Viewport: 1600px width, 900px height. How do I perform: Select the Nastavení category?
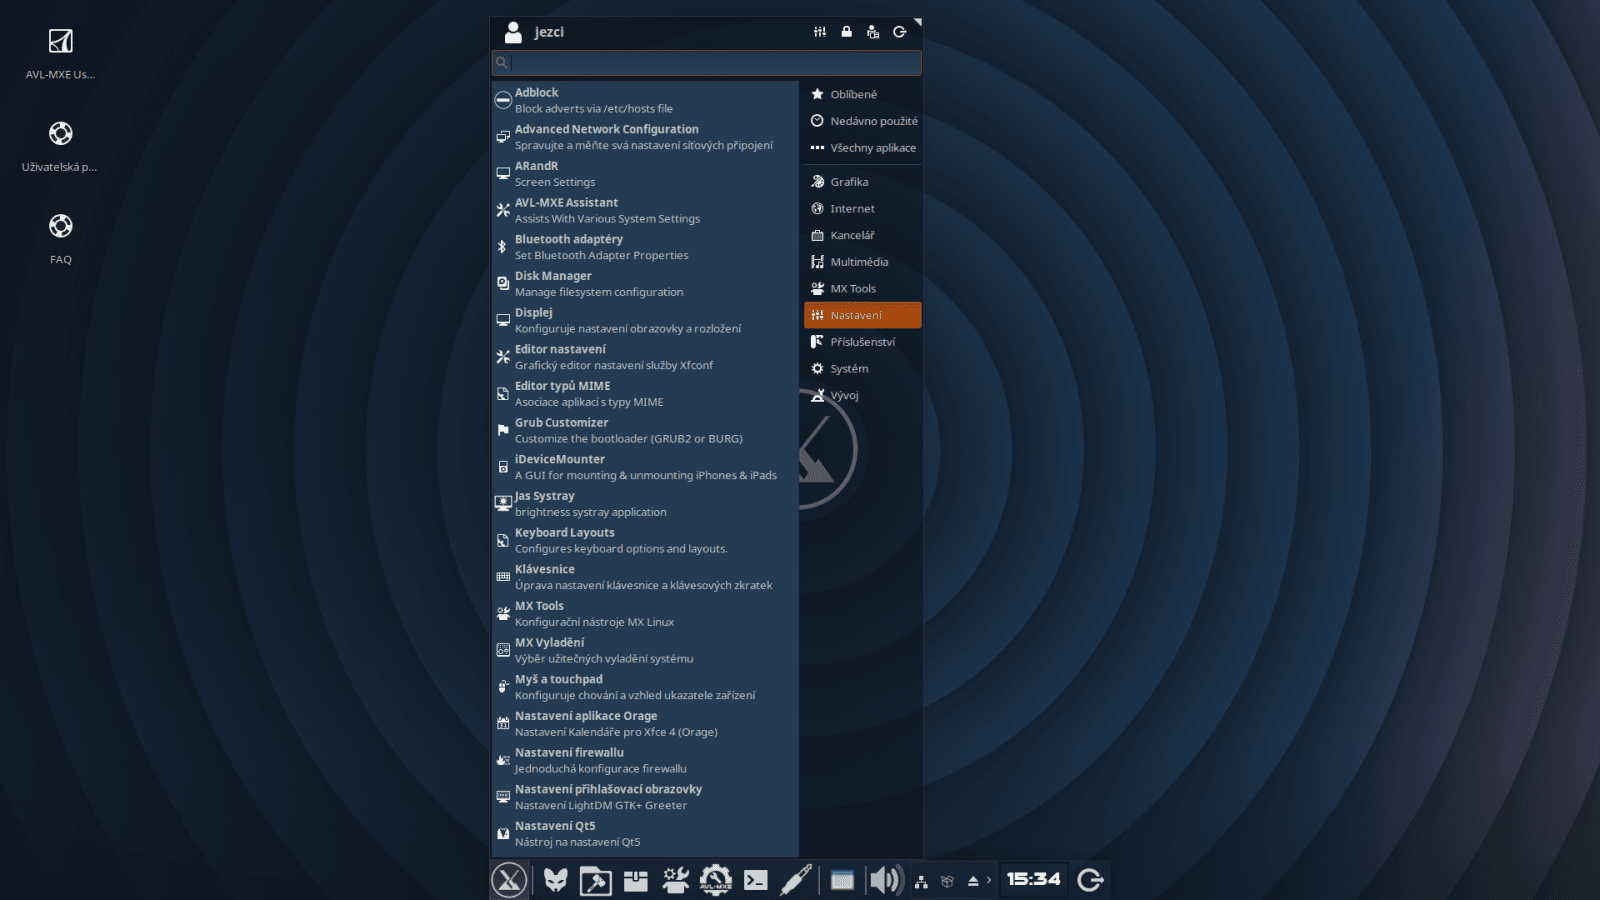(x=862, y=314)
